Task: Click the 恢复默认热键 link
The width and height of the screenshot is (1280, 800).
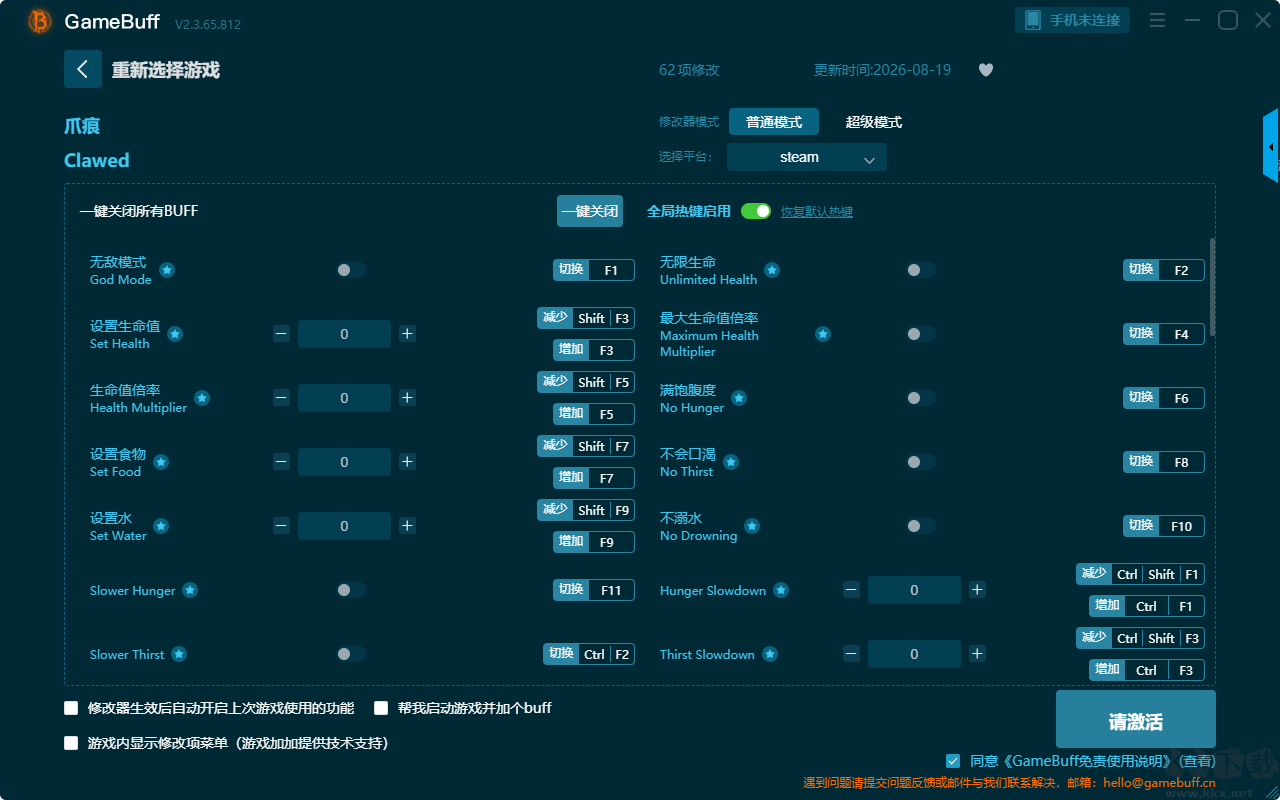Action: click(x=817, y=212)
